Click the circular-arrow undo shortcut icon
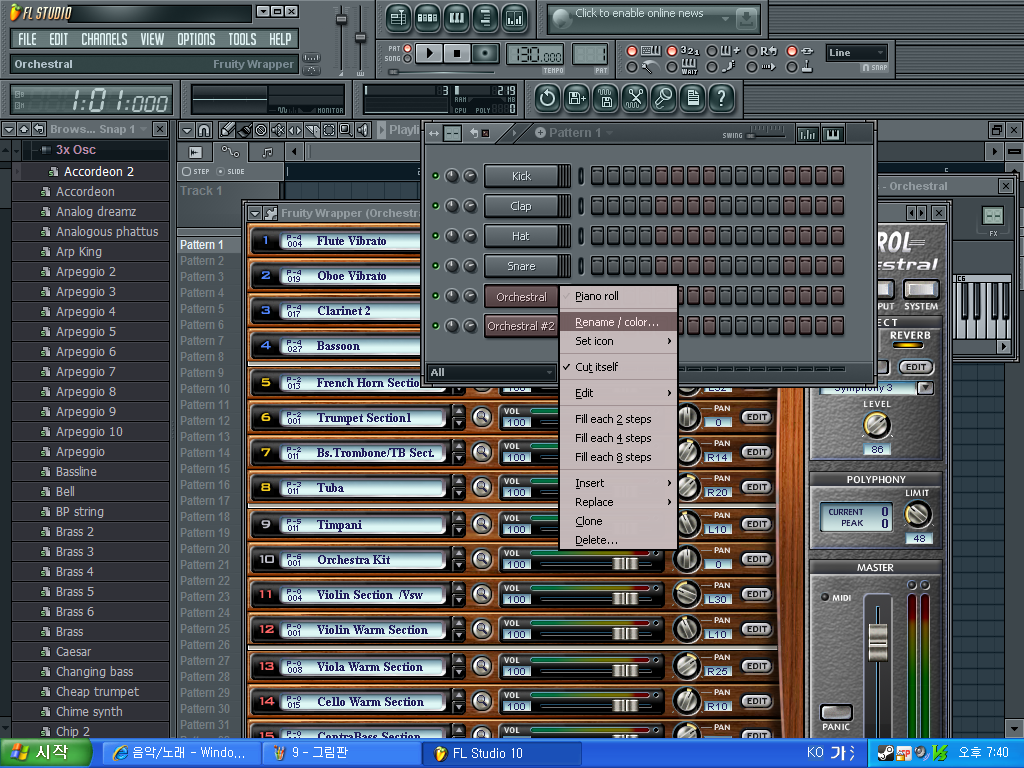1024x768 pixels. [547, 99]
